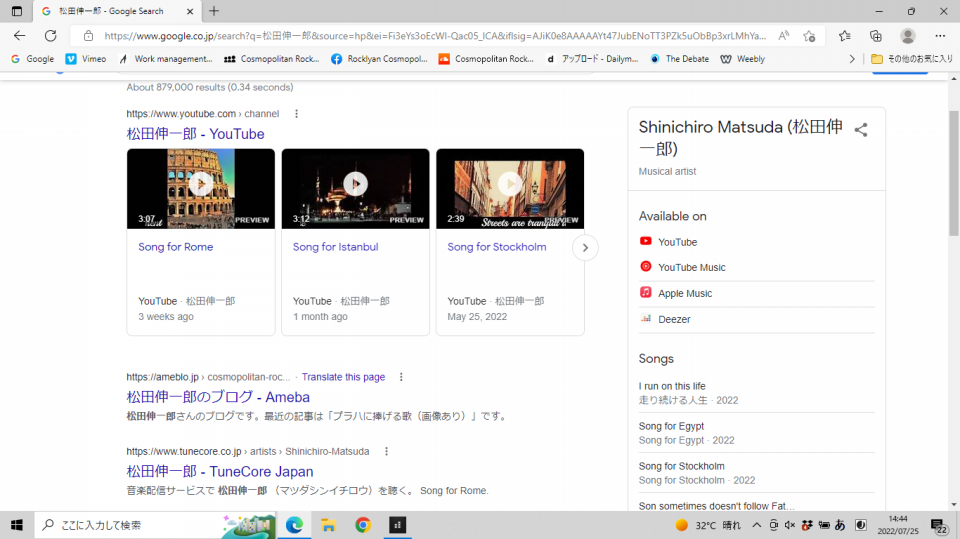
Task: Open the Favorites list icon
Action: [x=845, y=36]
